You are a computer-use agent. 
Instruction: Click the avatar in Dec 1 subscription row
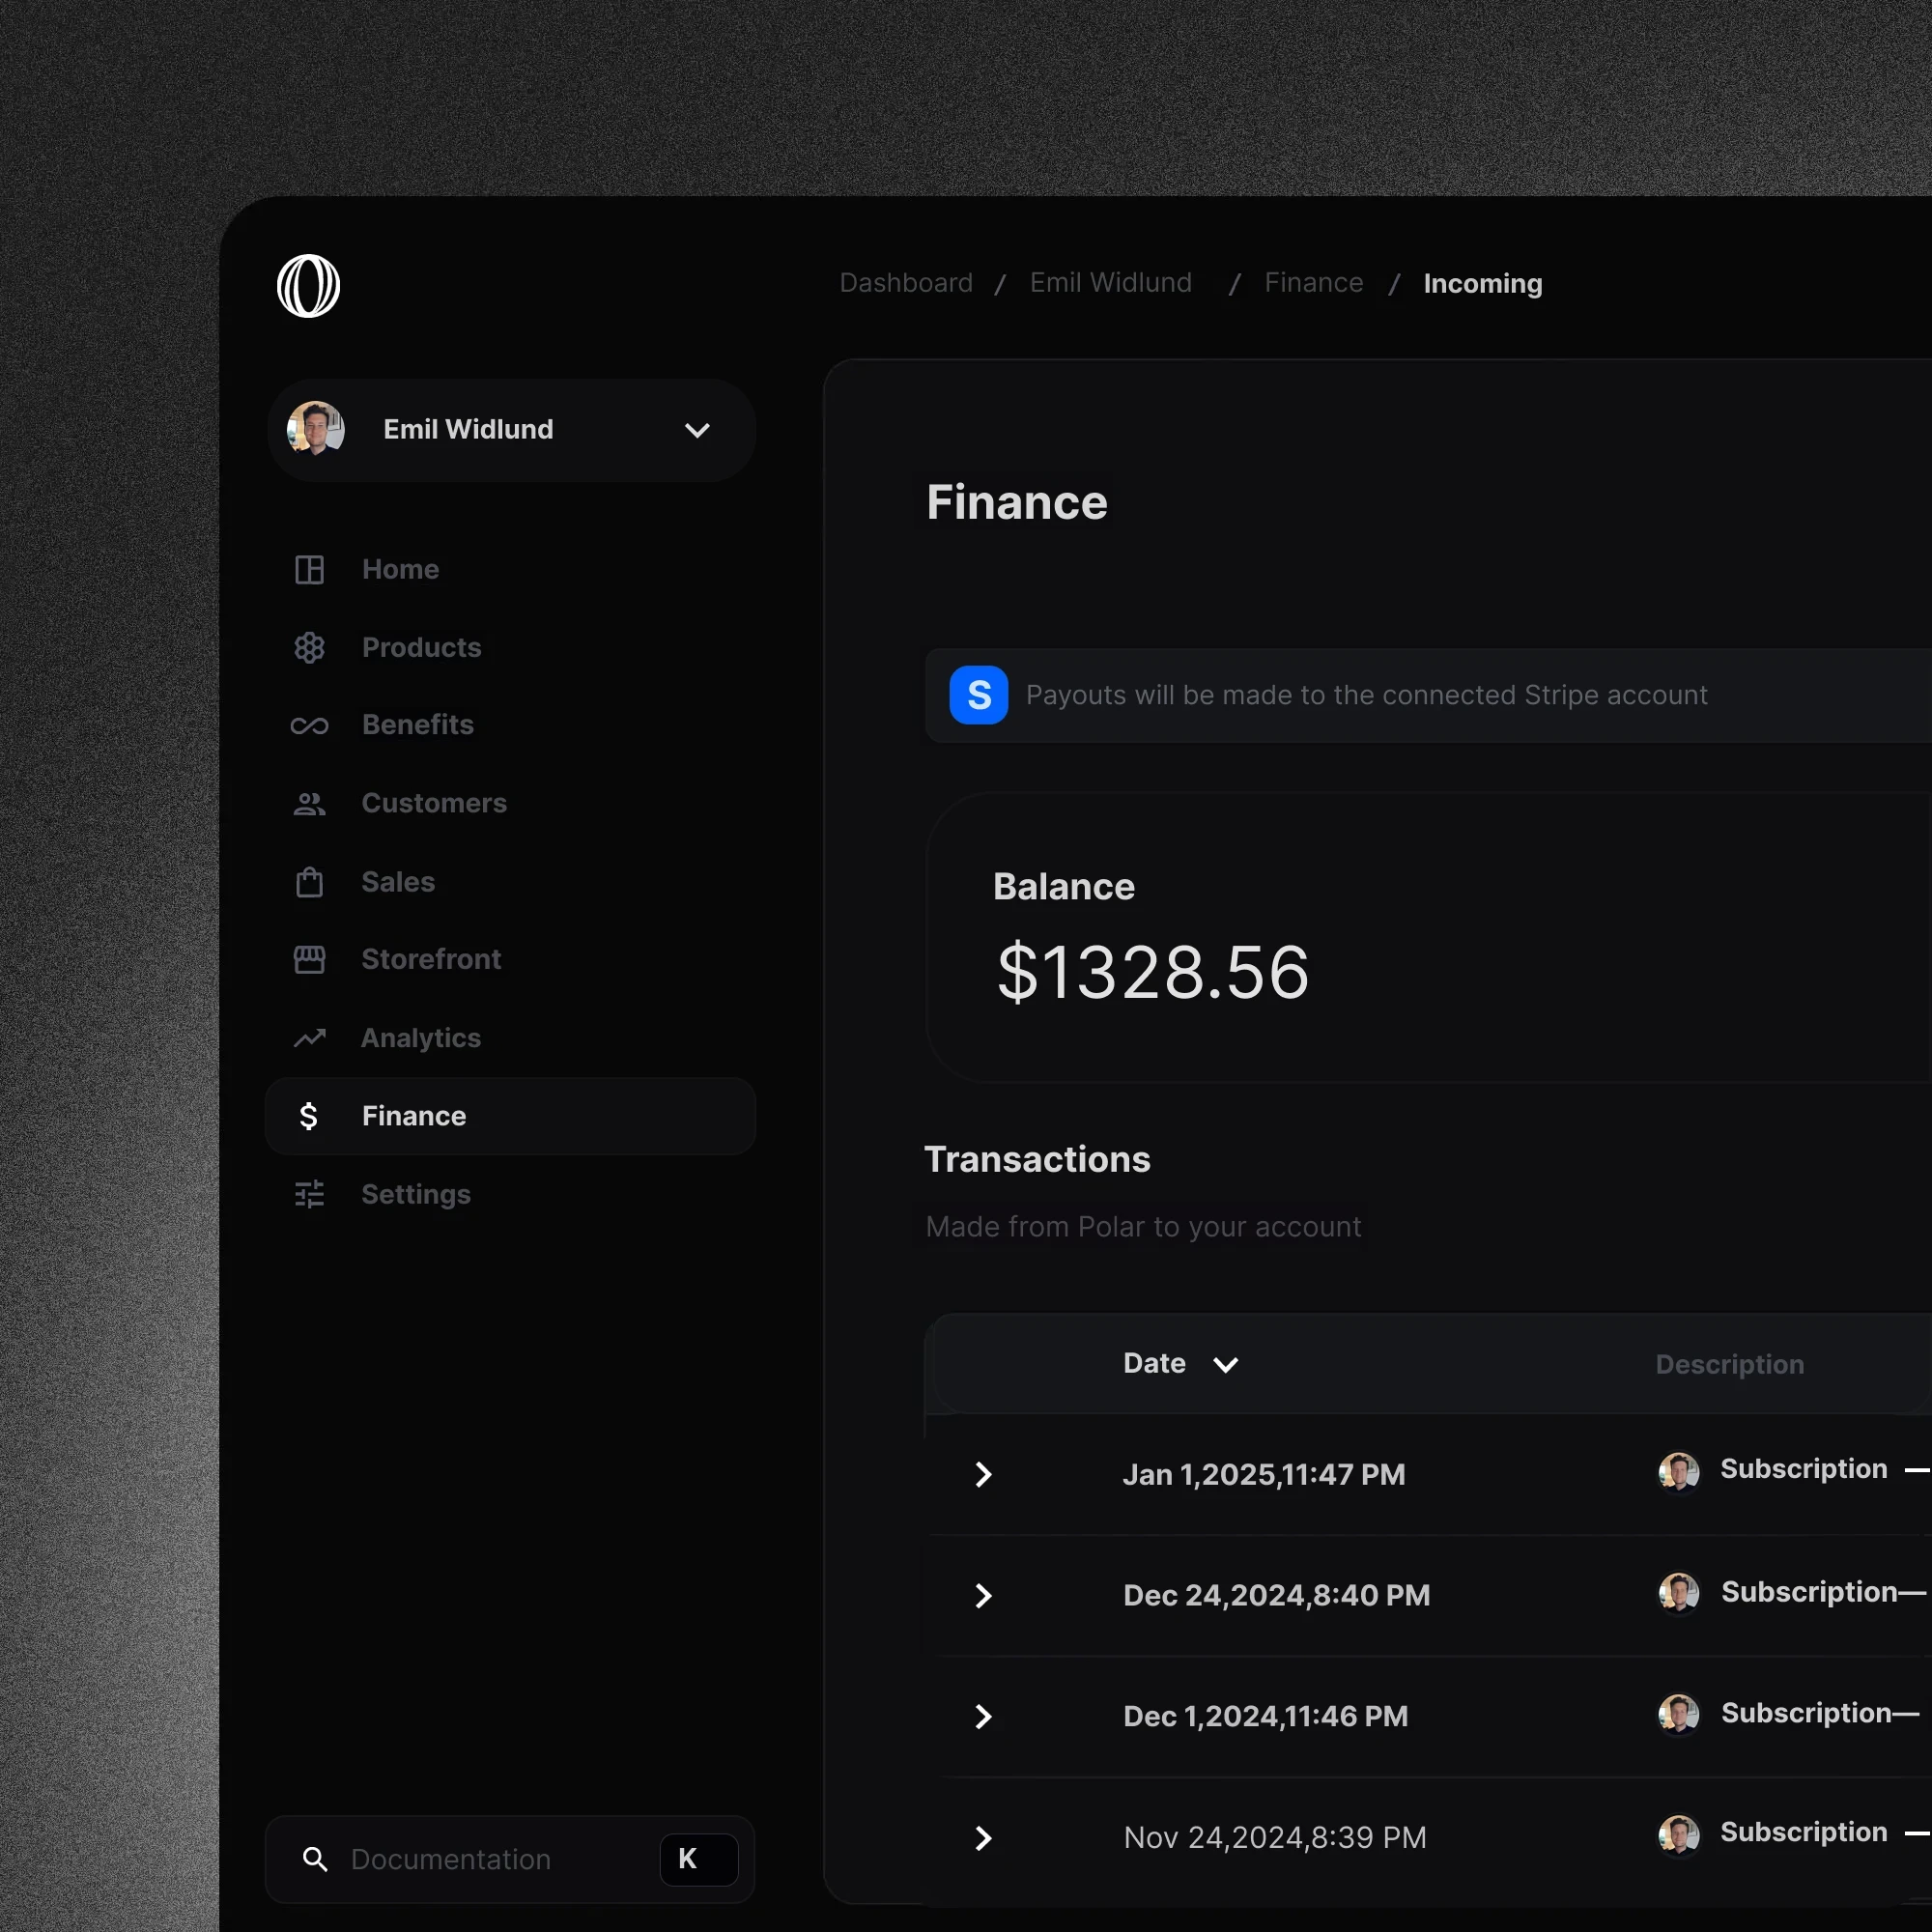(1678, 1714)
